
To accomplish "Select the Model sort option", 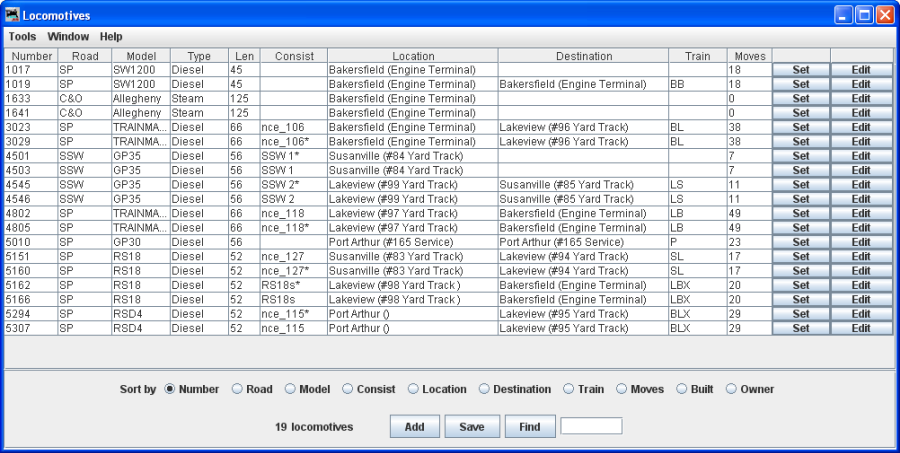I will [291, 389].
